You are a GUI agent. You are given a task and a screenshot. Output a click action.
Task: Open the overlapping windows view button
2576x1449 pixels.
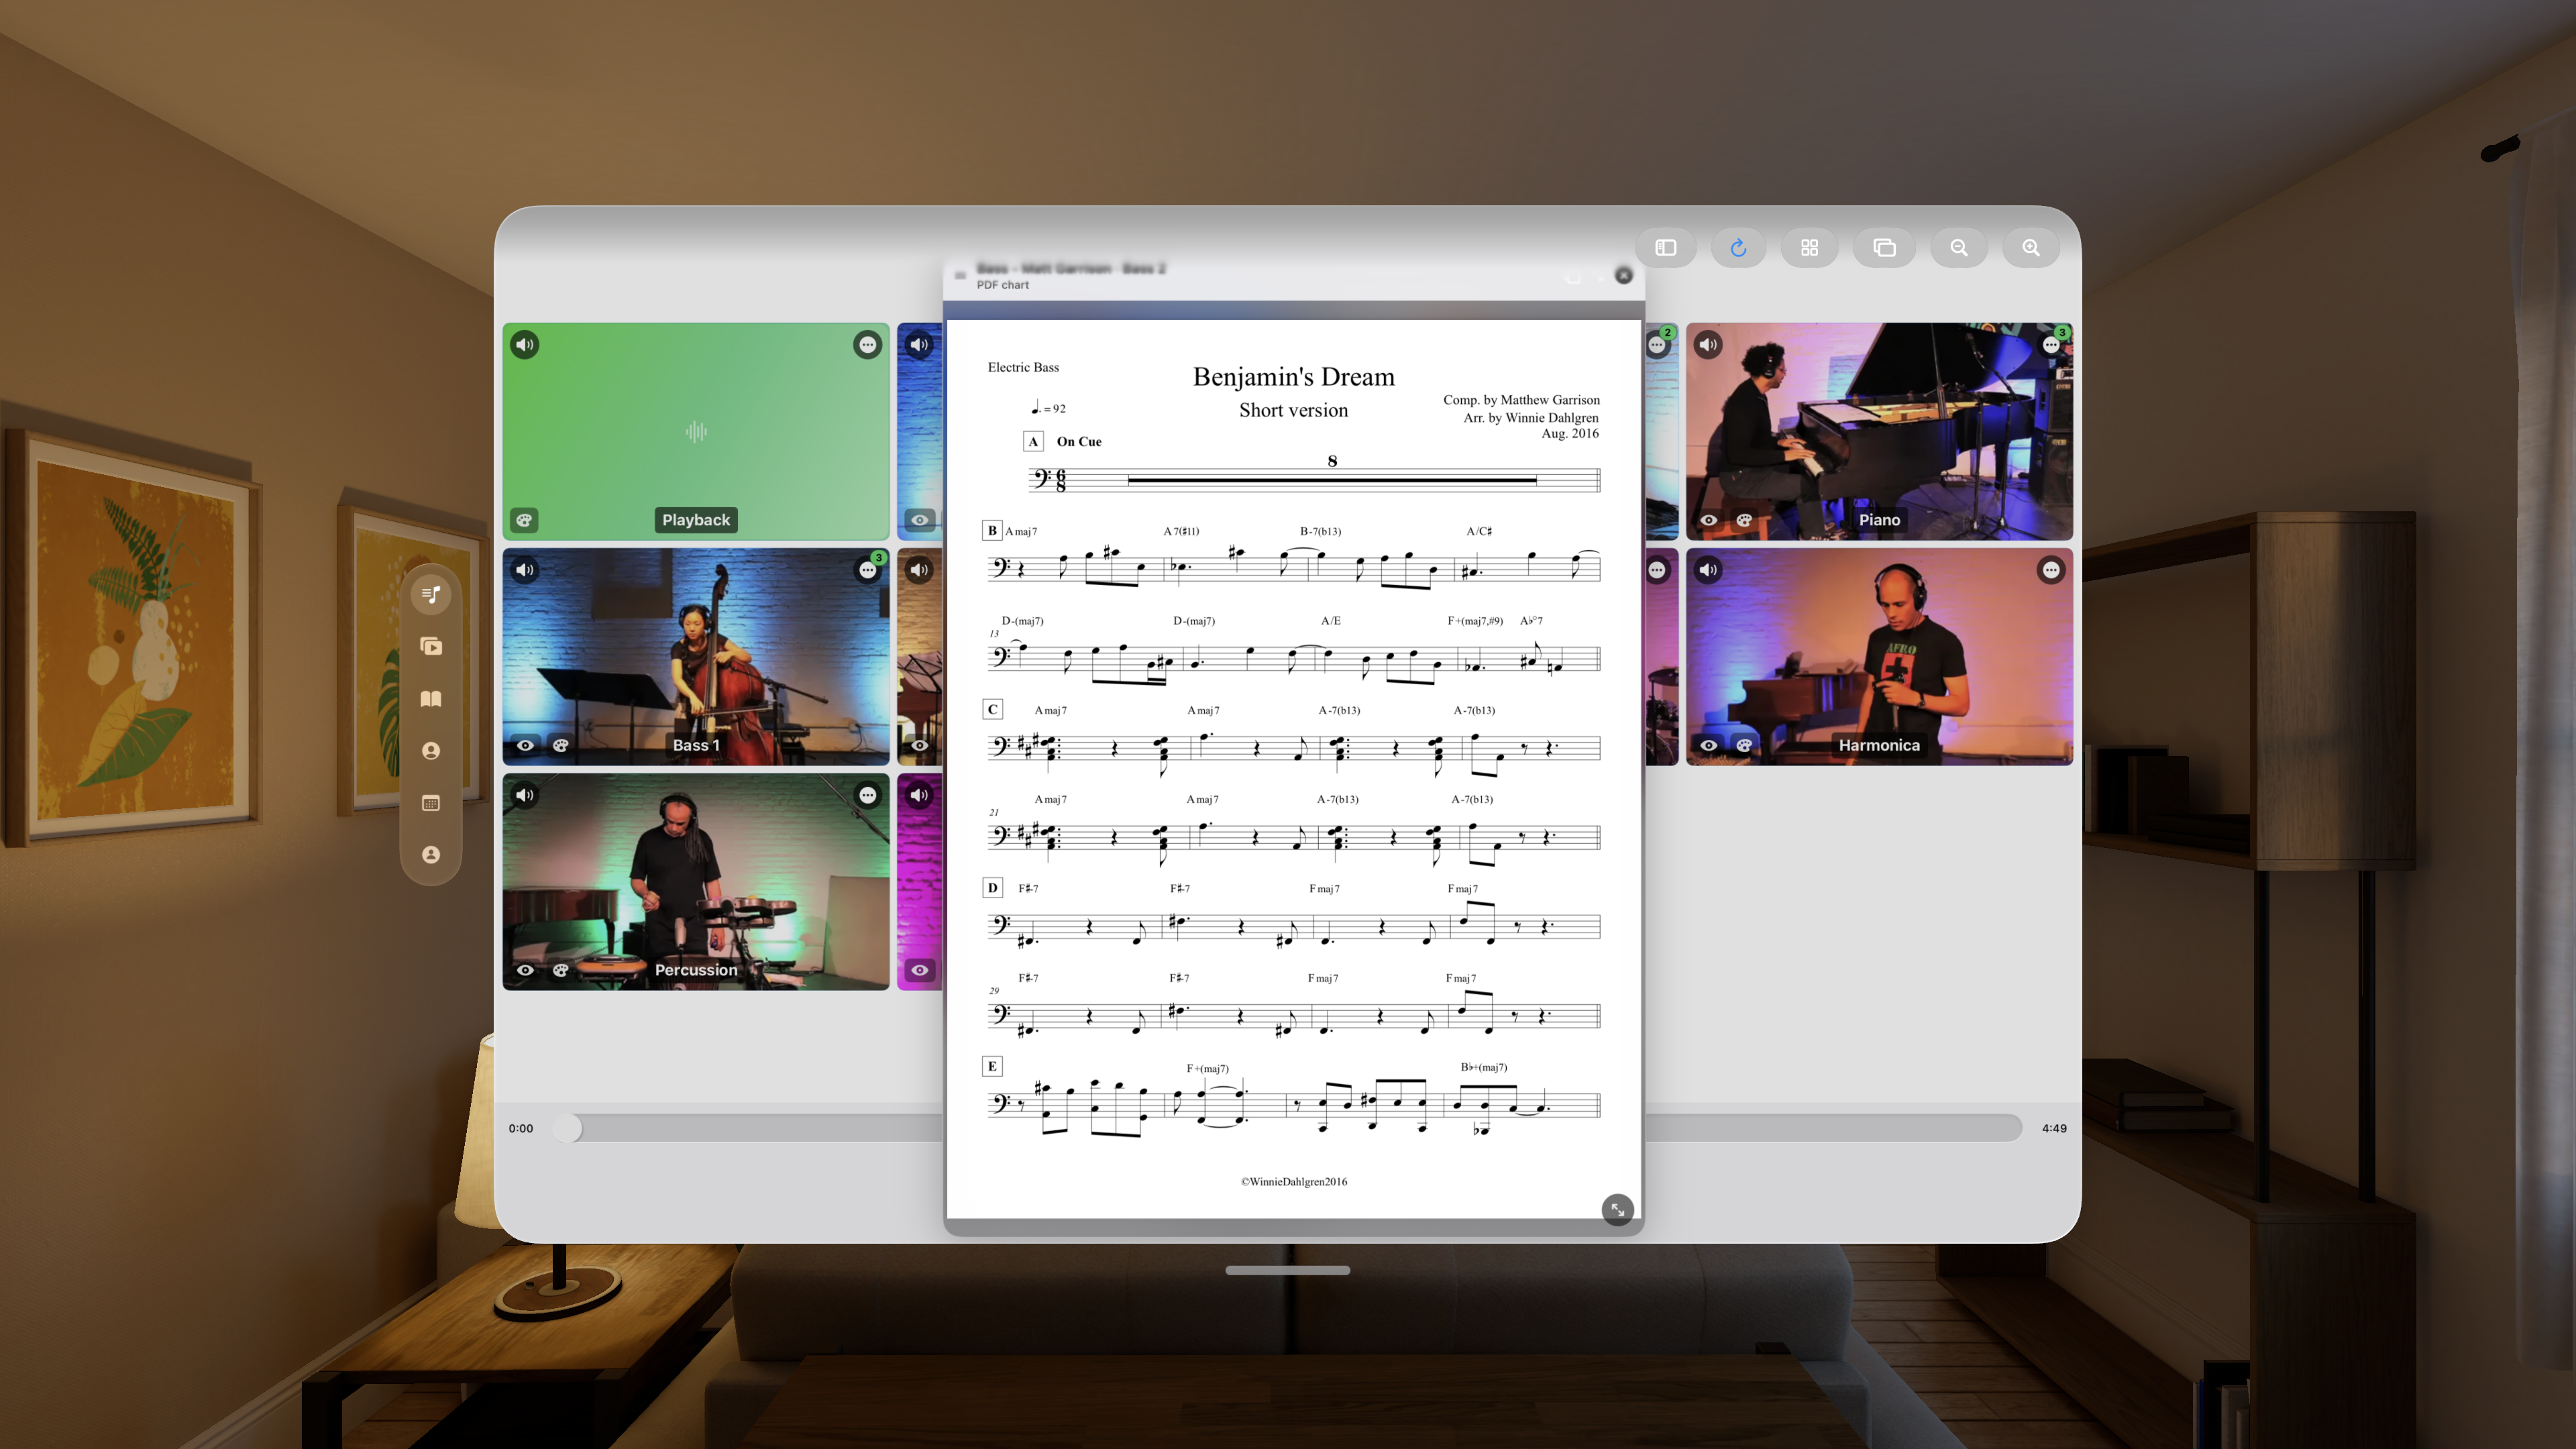pos(1884,247)
